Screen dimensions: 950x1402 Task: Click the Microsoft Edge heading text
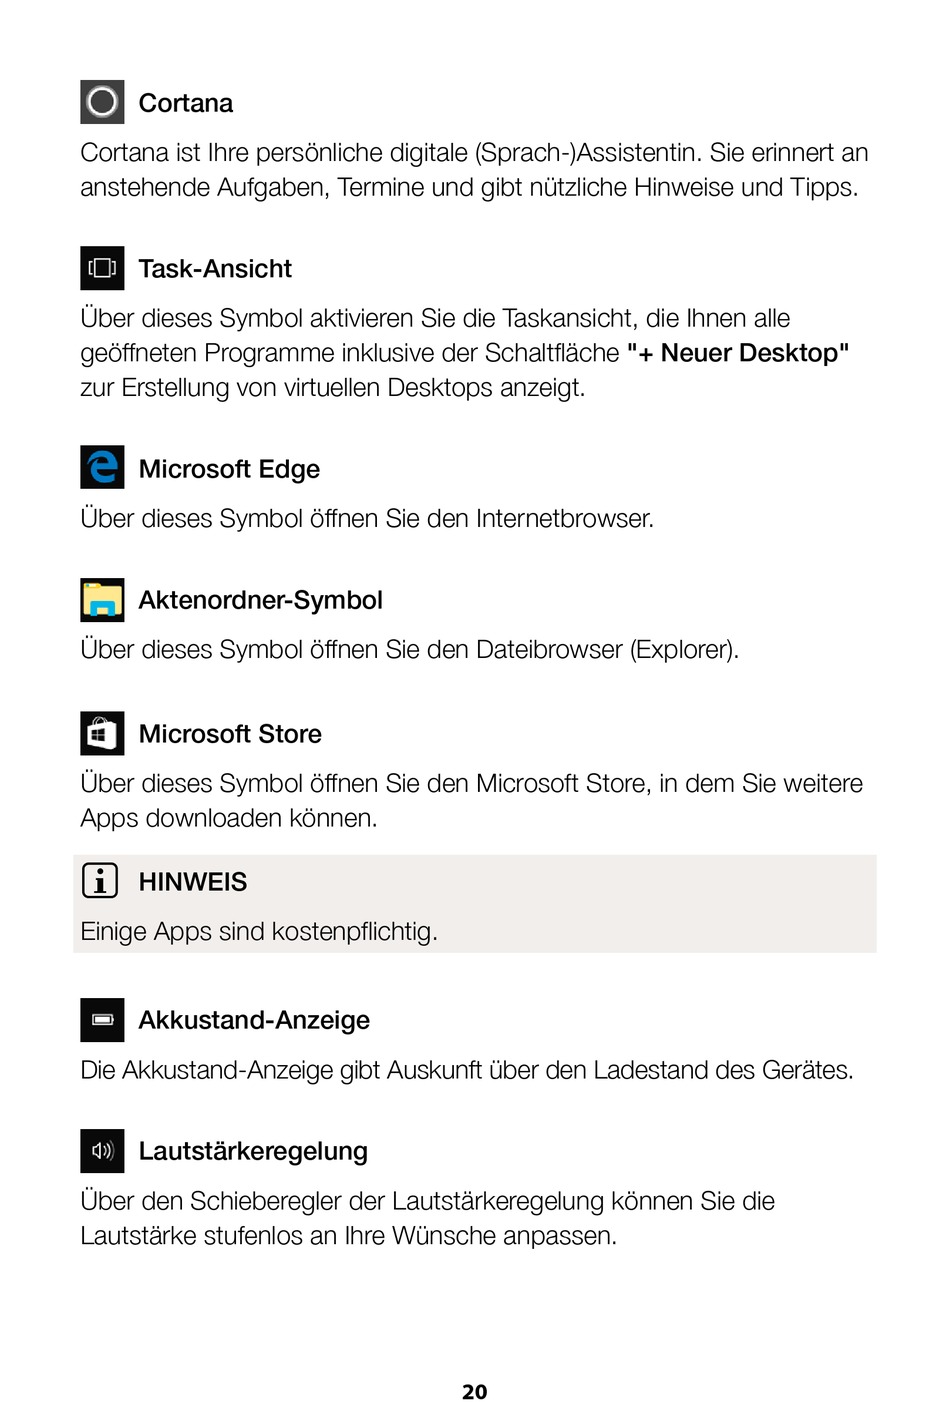[x=229, y=469]
